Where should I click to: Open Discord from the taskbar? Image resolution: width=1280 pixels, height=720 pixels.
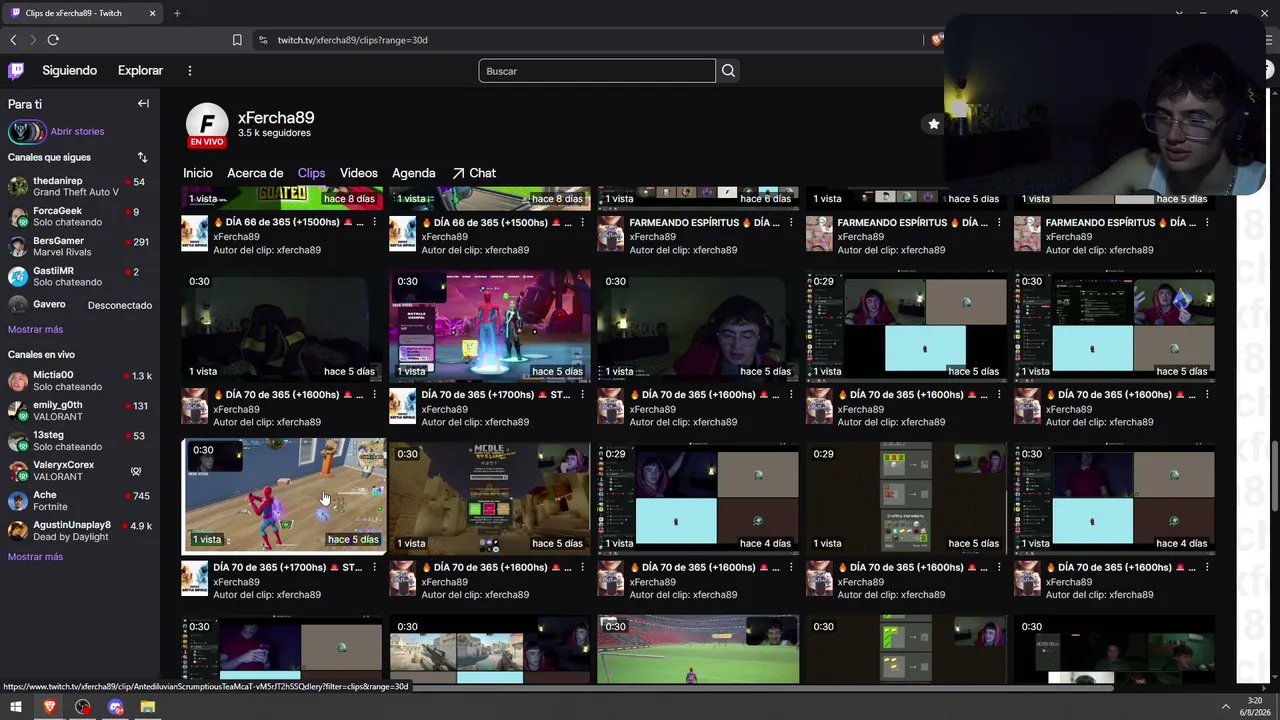click(116, 707)
